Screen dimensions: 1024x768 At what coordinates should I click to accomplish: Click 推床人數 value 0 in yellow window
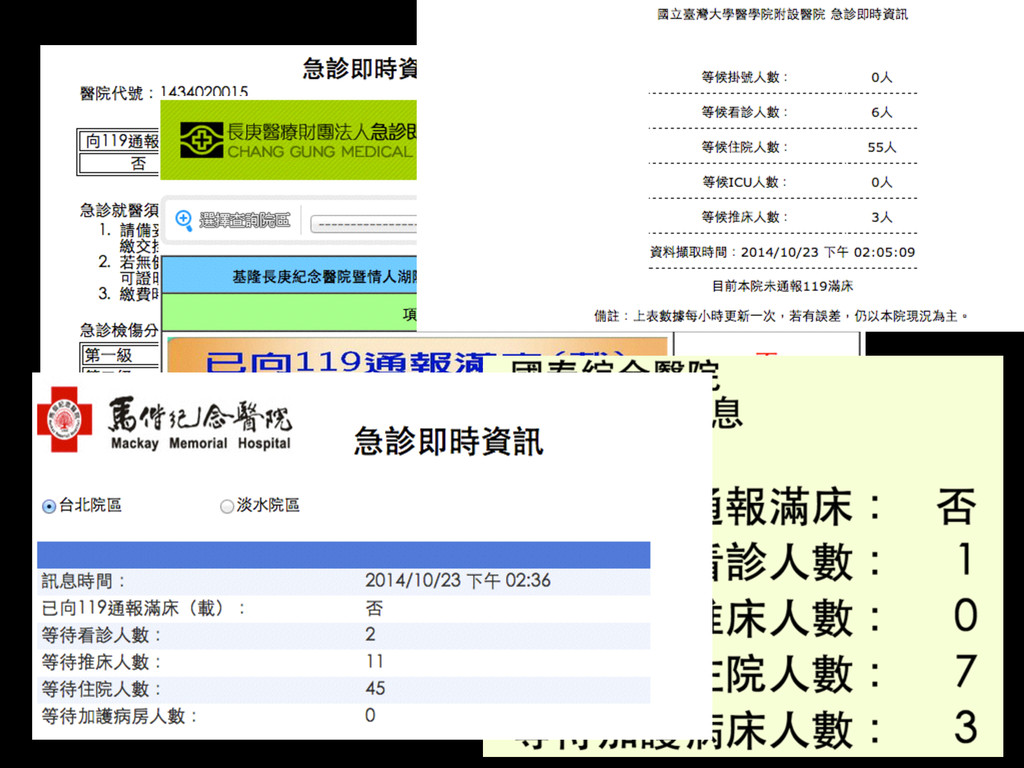click(x=965, y=617)
